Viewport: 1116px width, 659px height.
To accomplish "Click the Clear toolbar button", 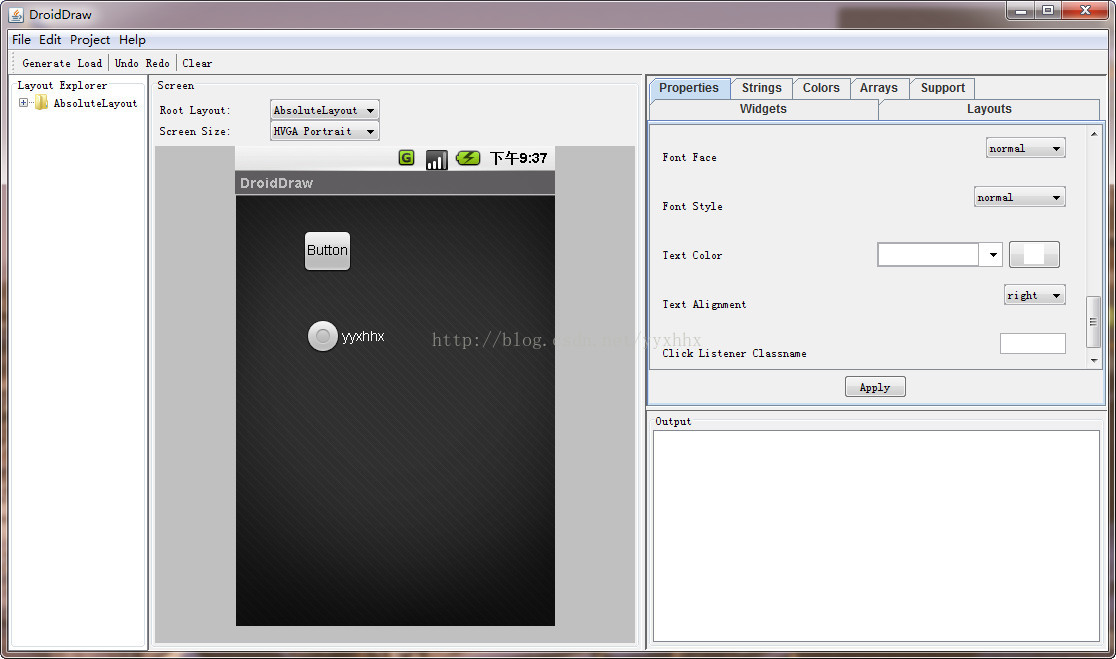I will click(197, 63).
